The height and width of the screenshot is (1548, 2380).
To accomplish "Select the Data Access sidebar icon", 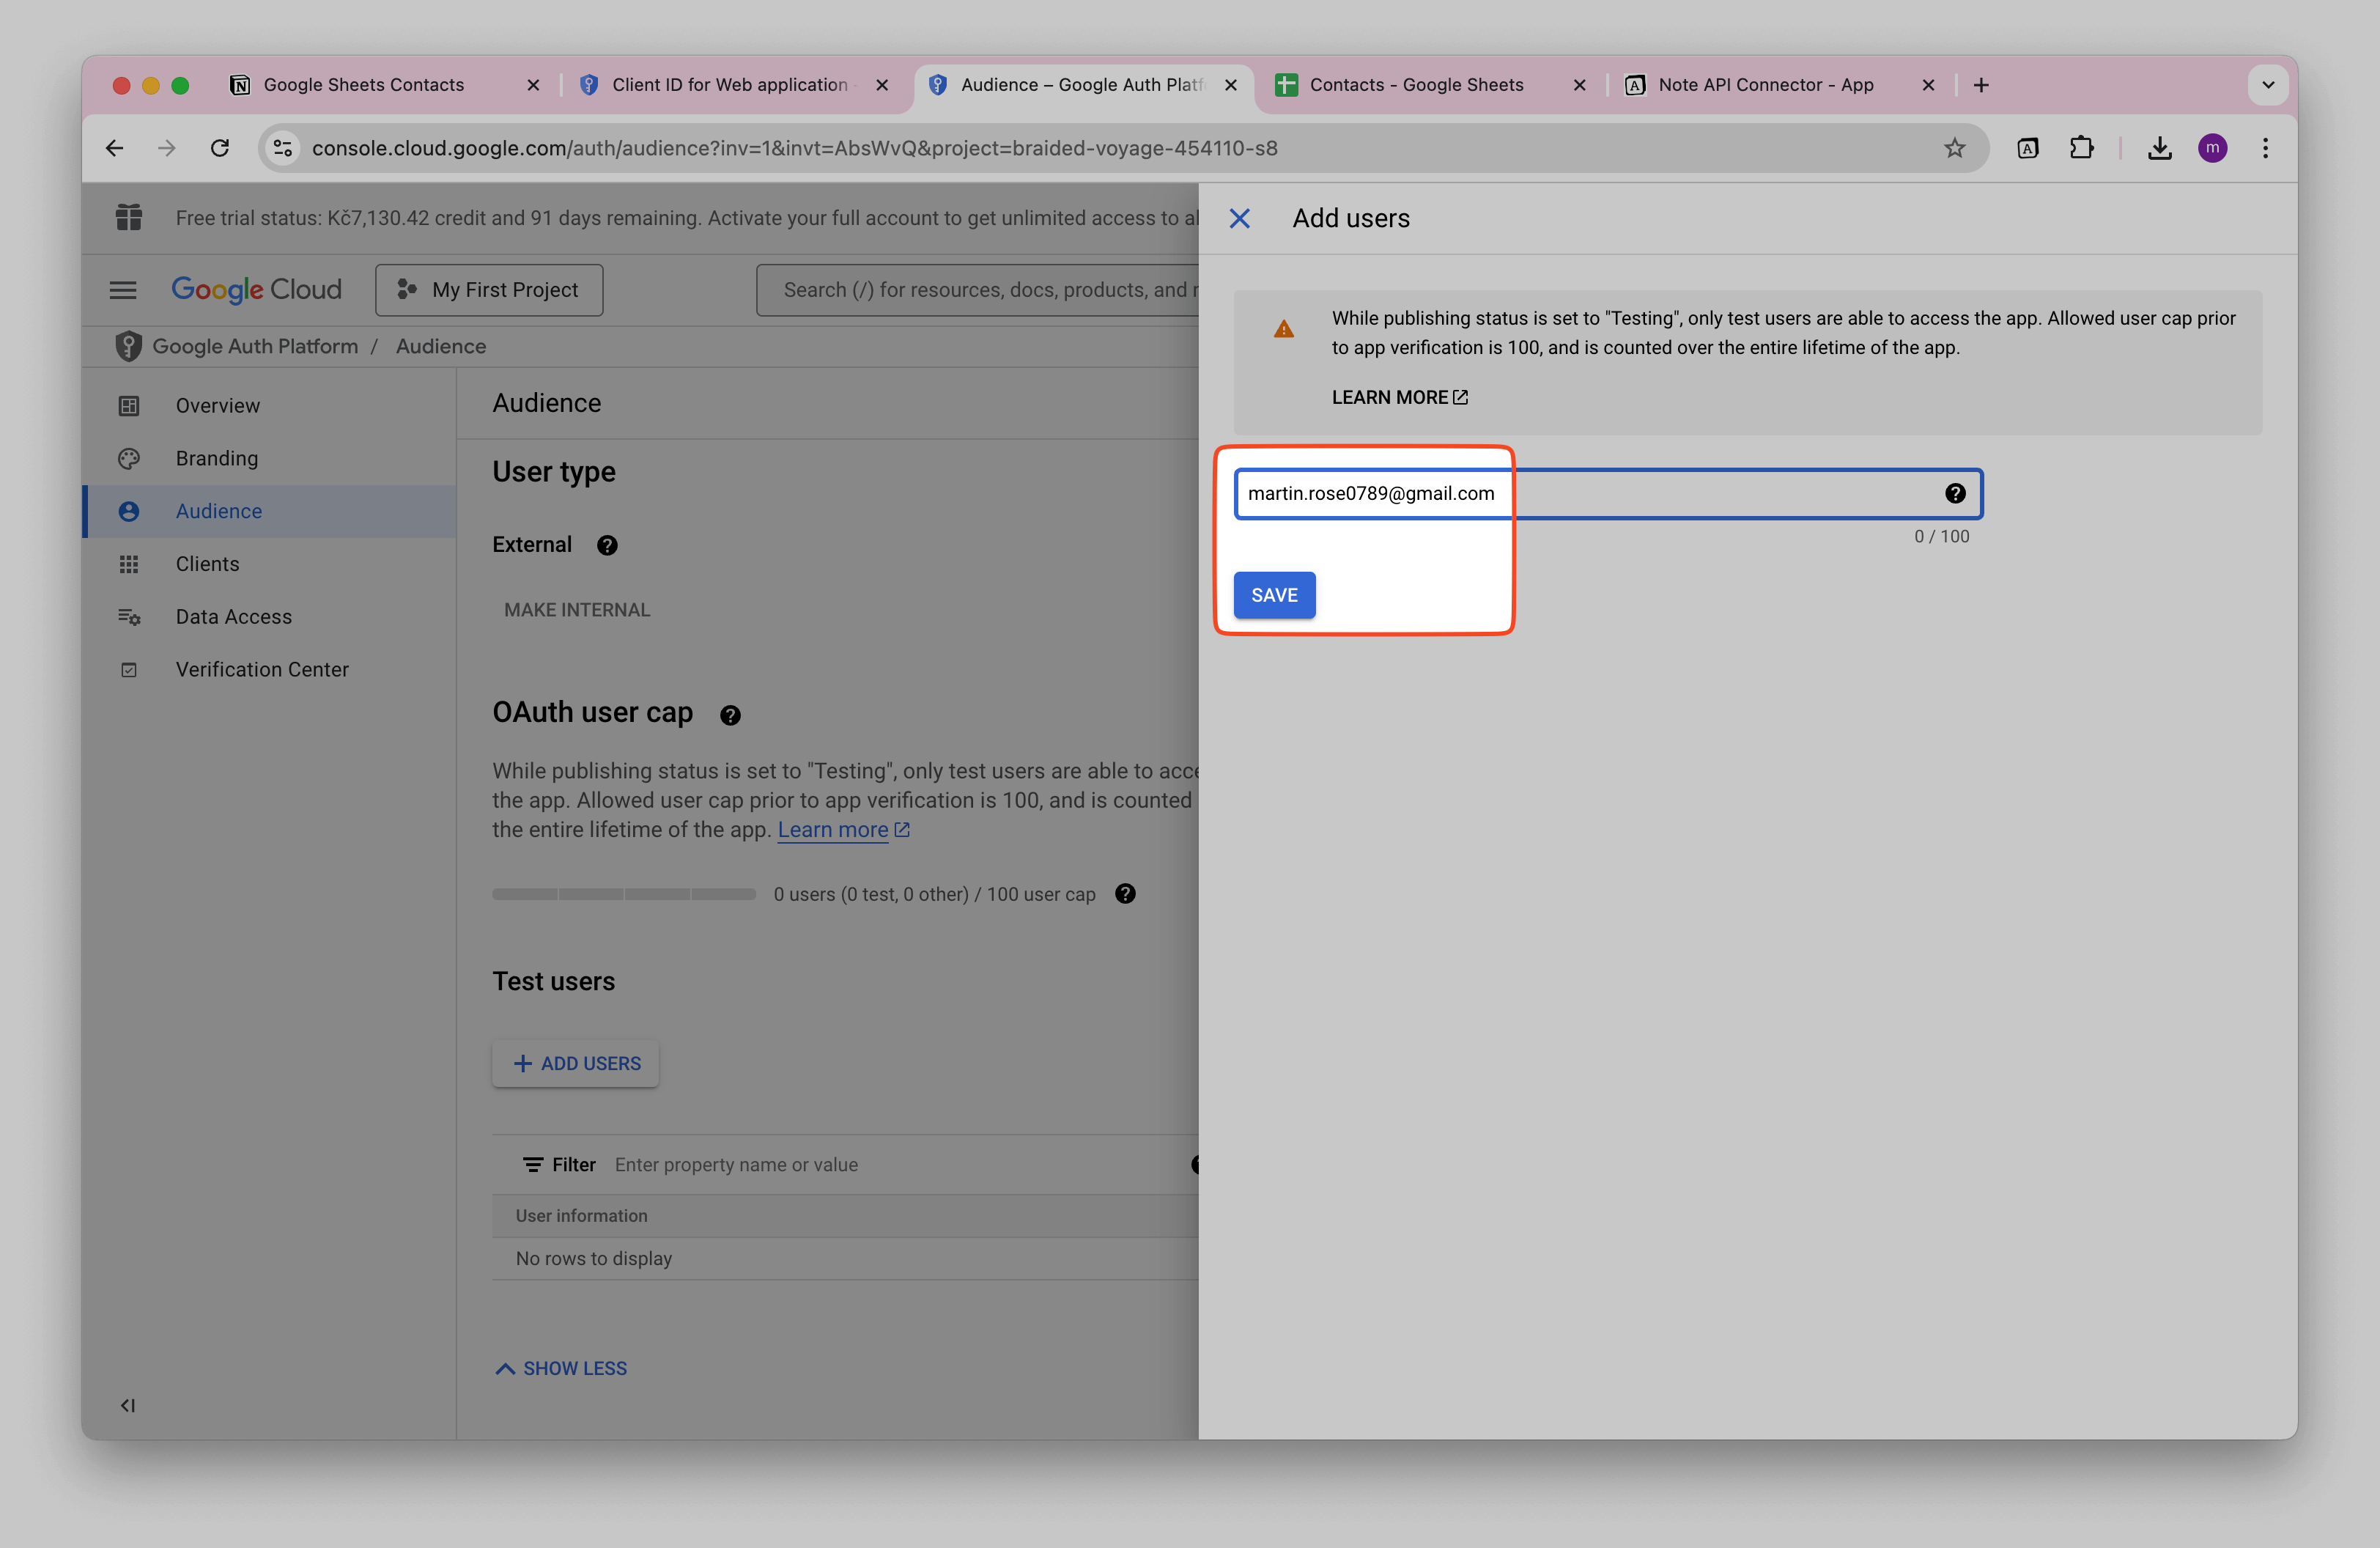I will click(129, 617).
